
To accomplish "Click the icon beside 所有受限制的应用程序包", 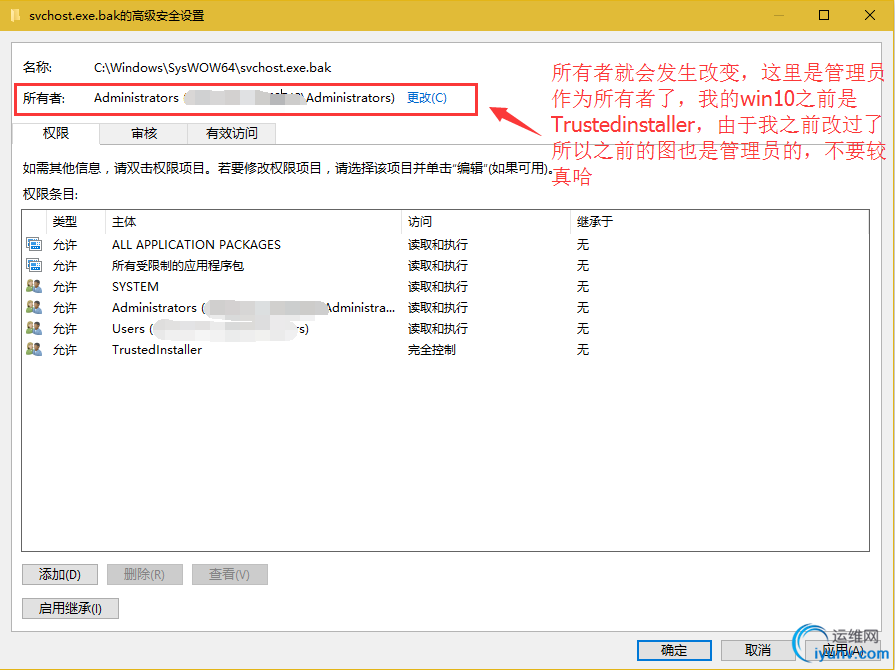I will [x=34, y=265].
